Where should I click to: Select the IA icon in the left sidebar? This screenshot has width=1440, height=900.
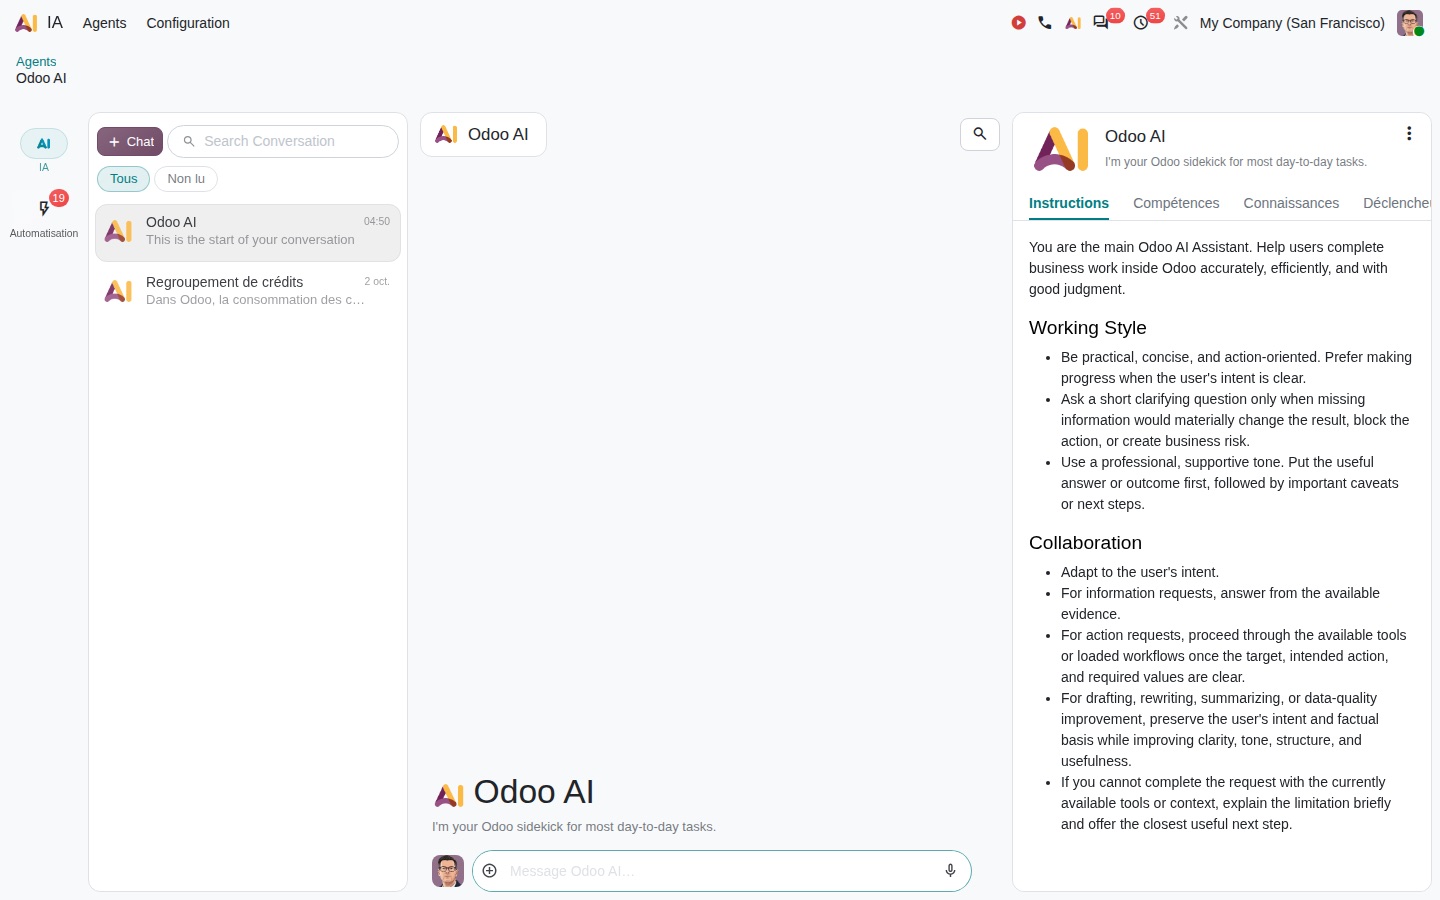point(44,143)
